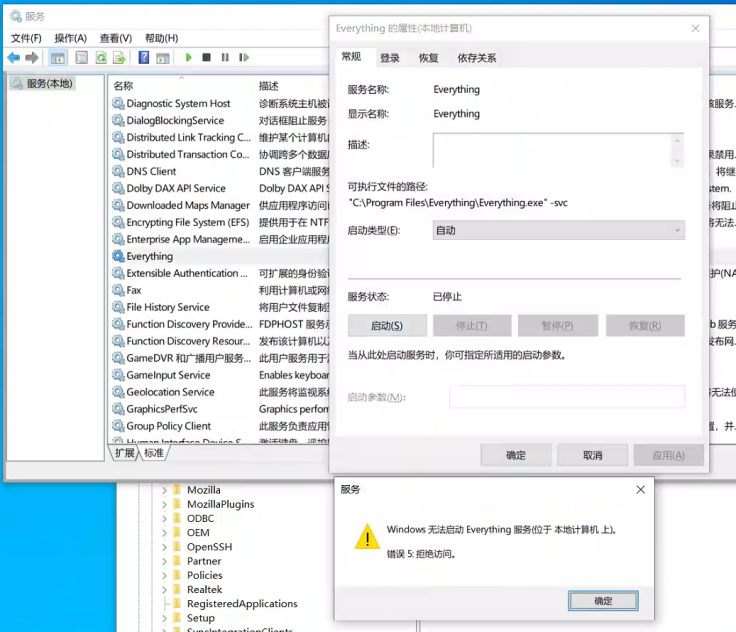
Task: Select the Geolocation Service row
Action: [x=170, y=392]
